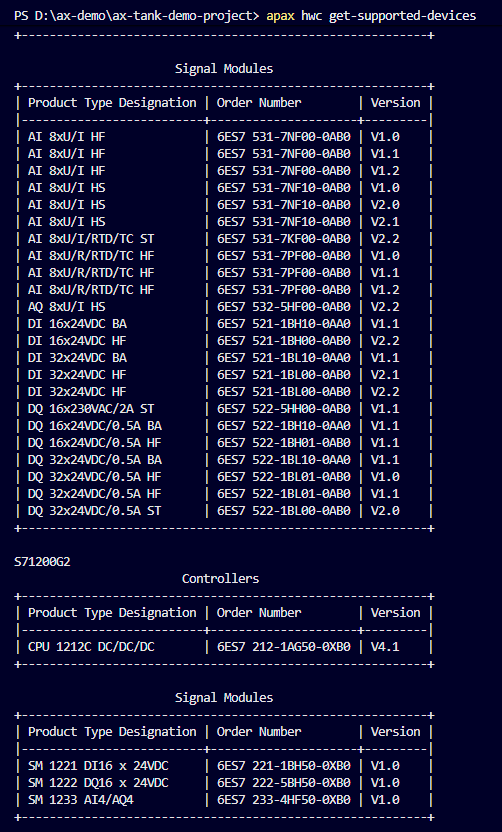Click the V2.1 version of AI 8xU/I HS
Screen dimensions: 502x832
(x=385, y=221)
